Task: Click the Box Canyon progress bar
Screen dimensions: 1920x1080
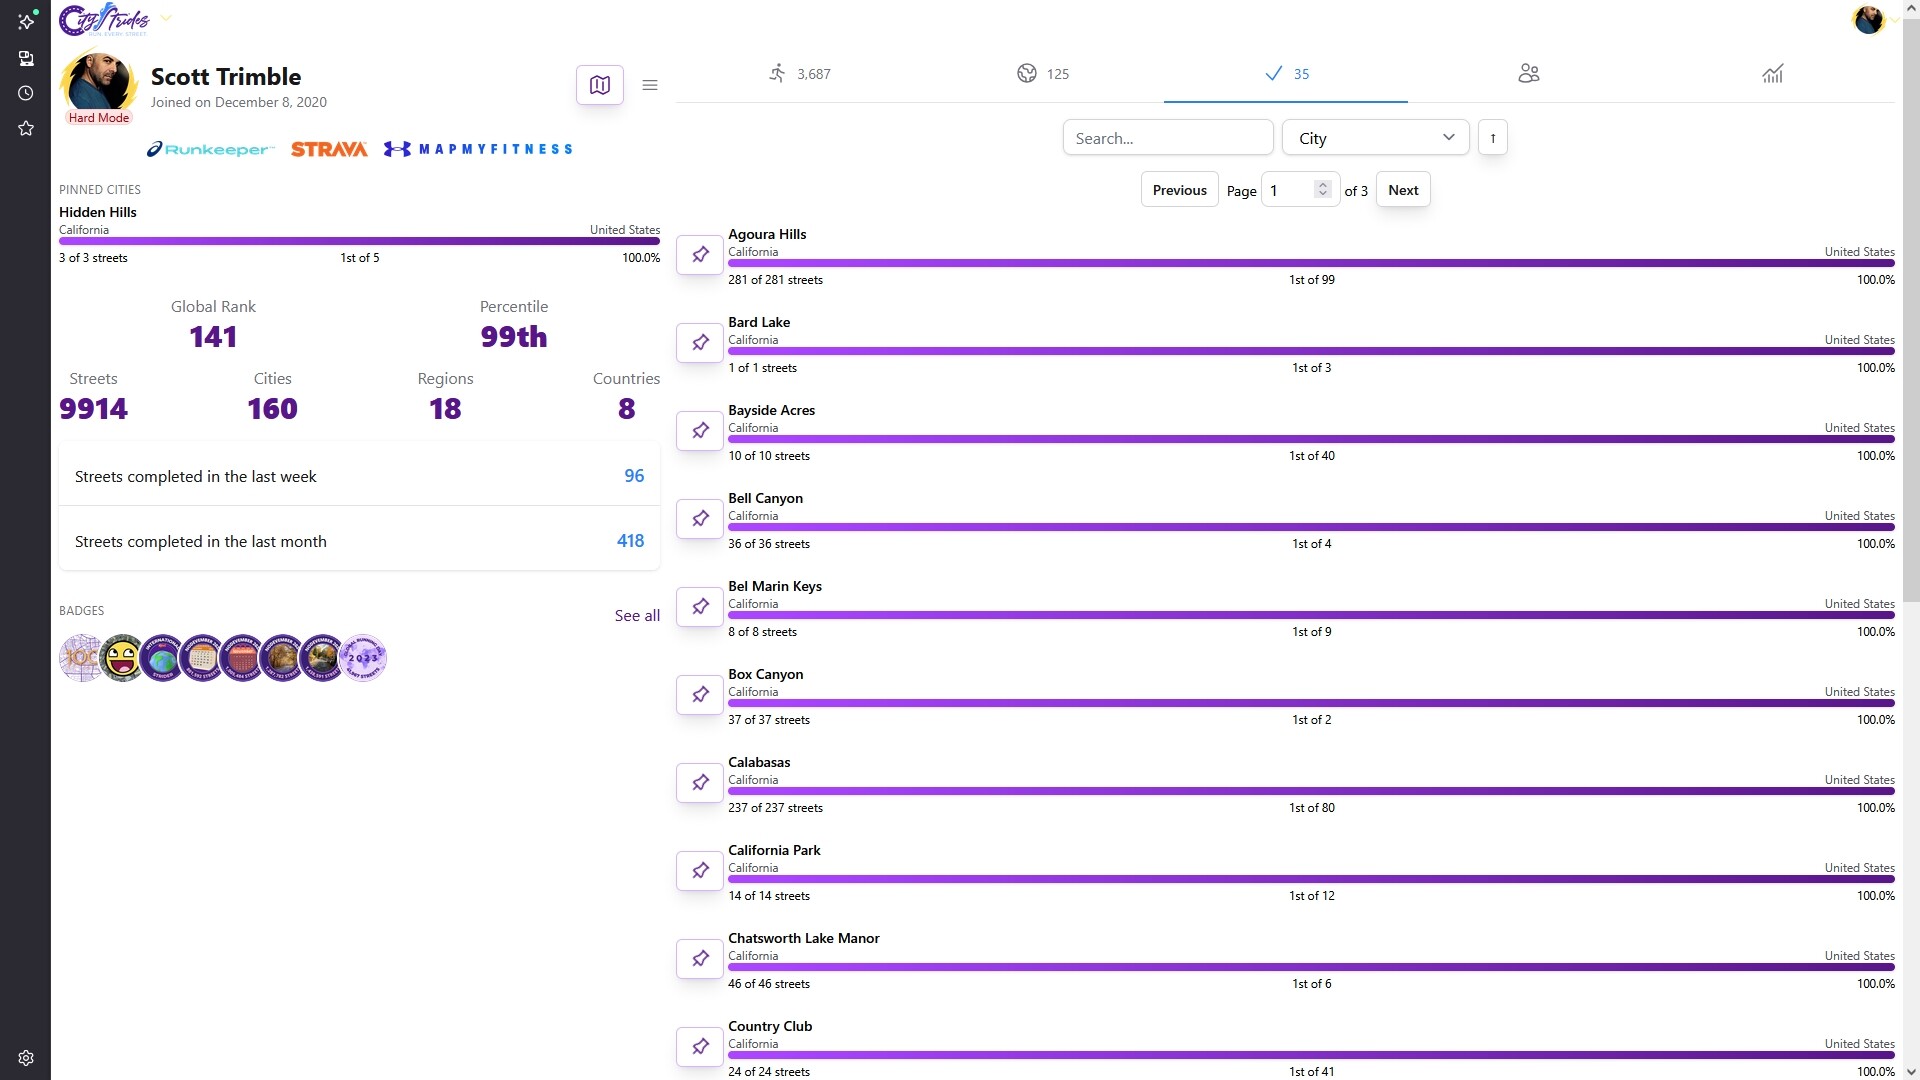Action: click(1310, 703)
